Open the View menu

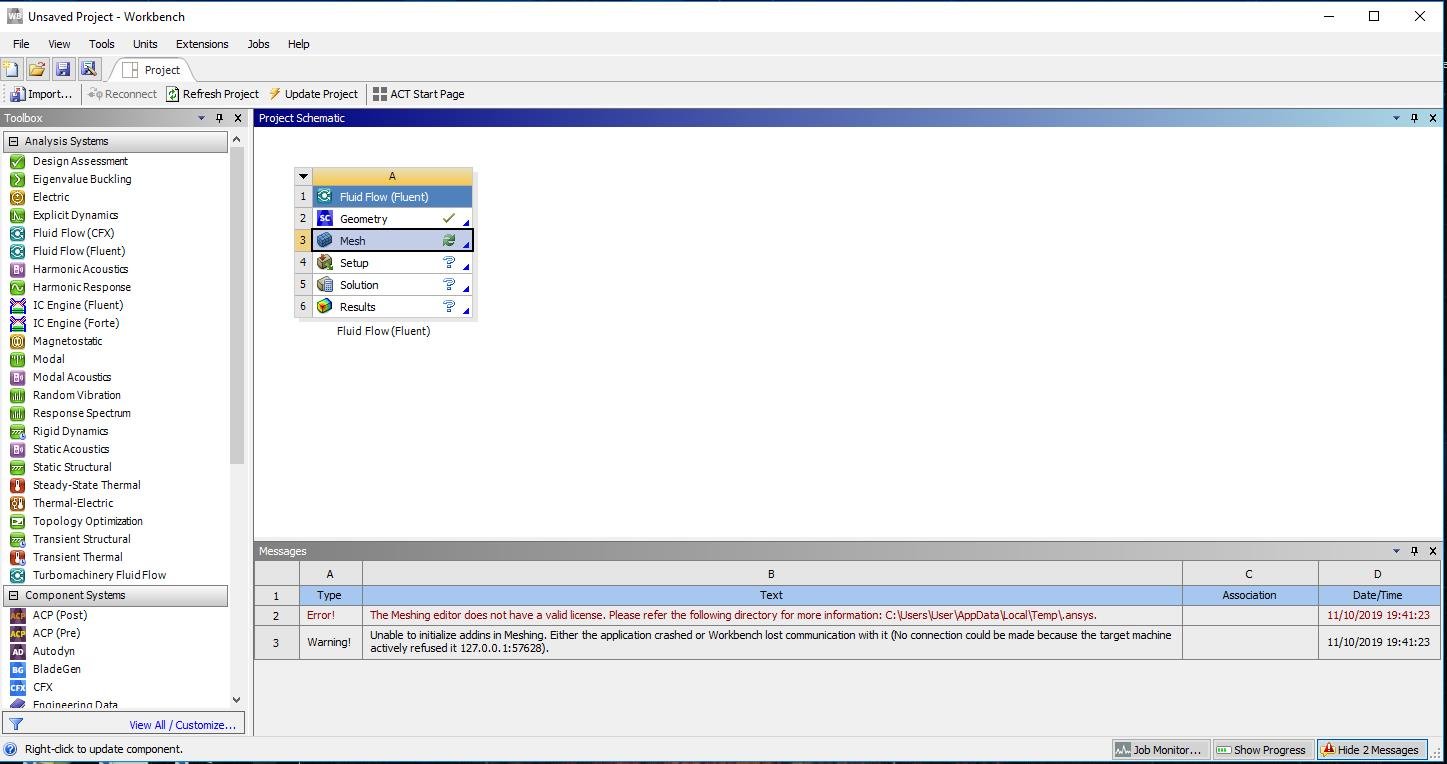(x=59, y=44)
